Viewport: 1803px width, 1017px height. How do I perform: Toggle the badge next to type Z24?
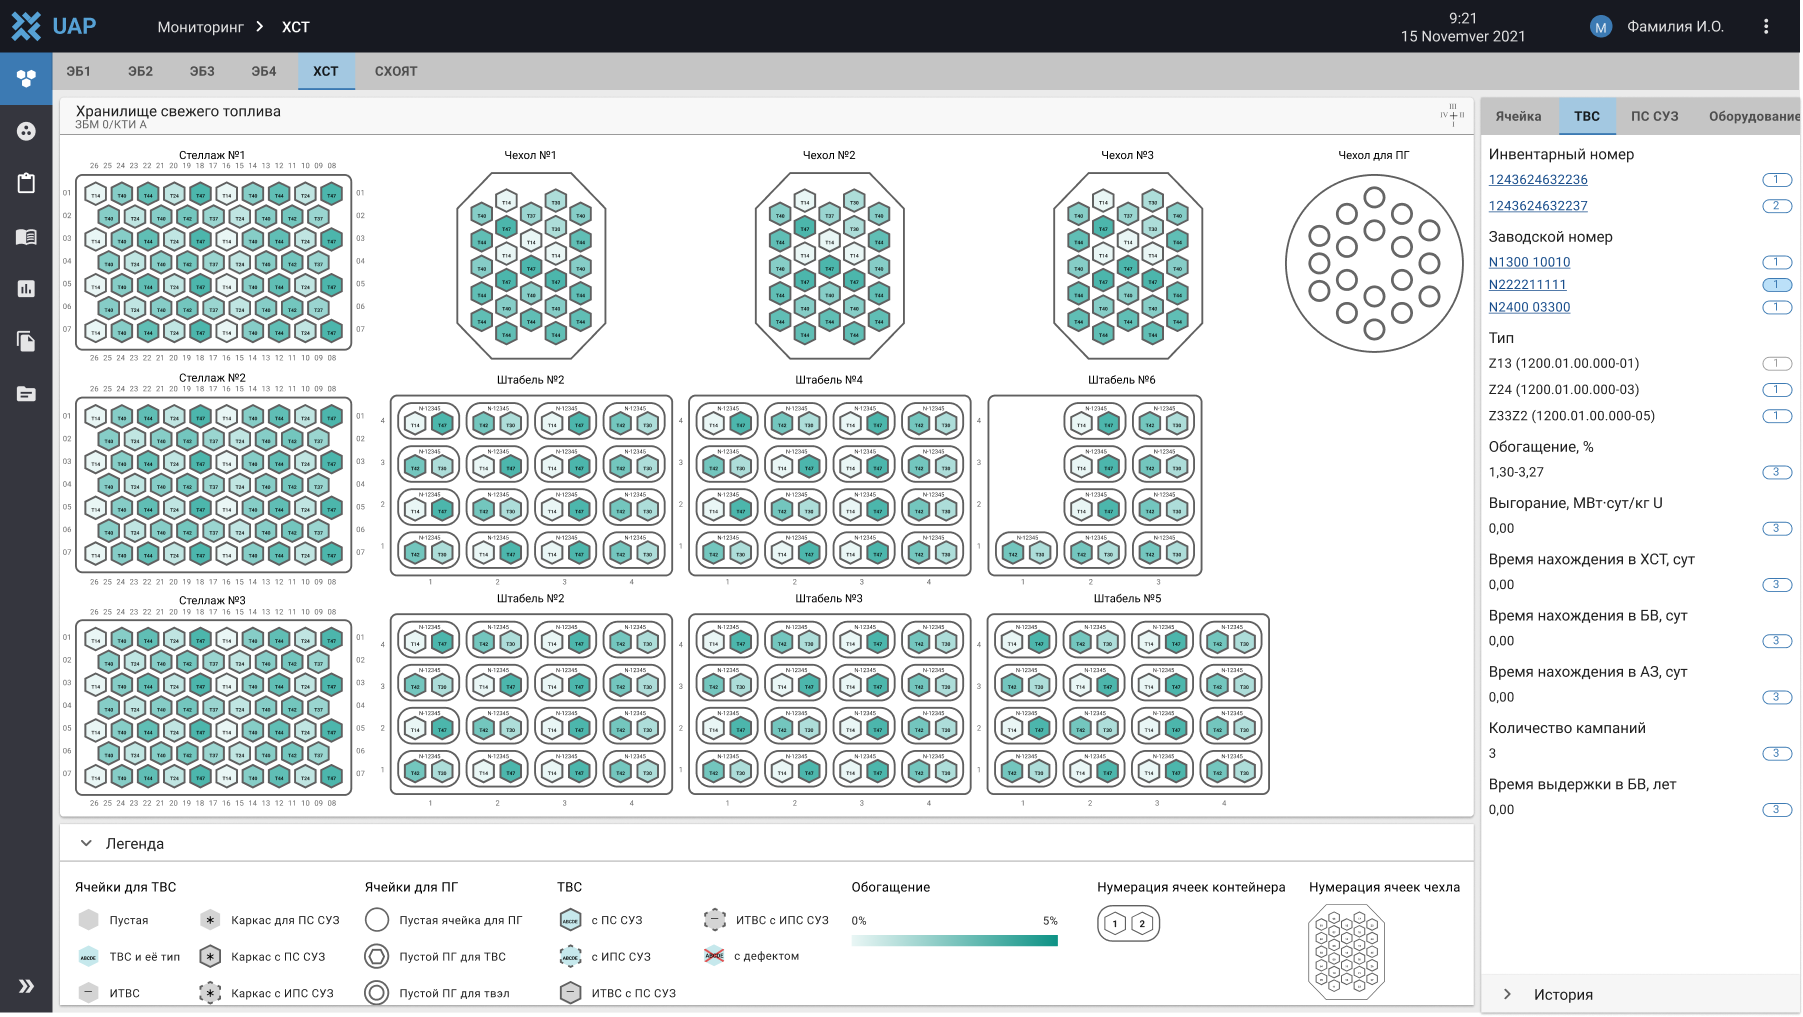(x=1776, y=390)
